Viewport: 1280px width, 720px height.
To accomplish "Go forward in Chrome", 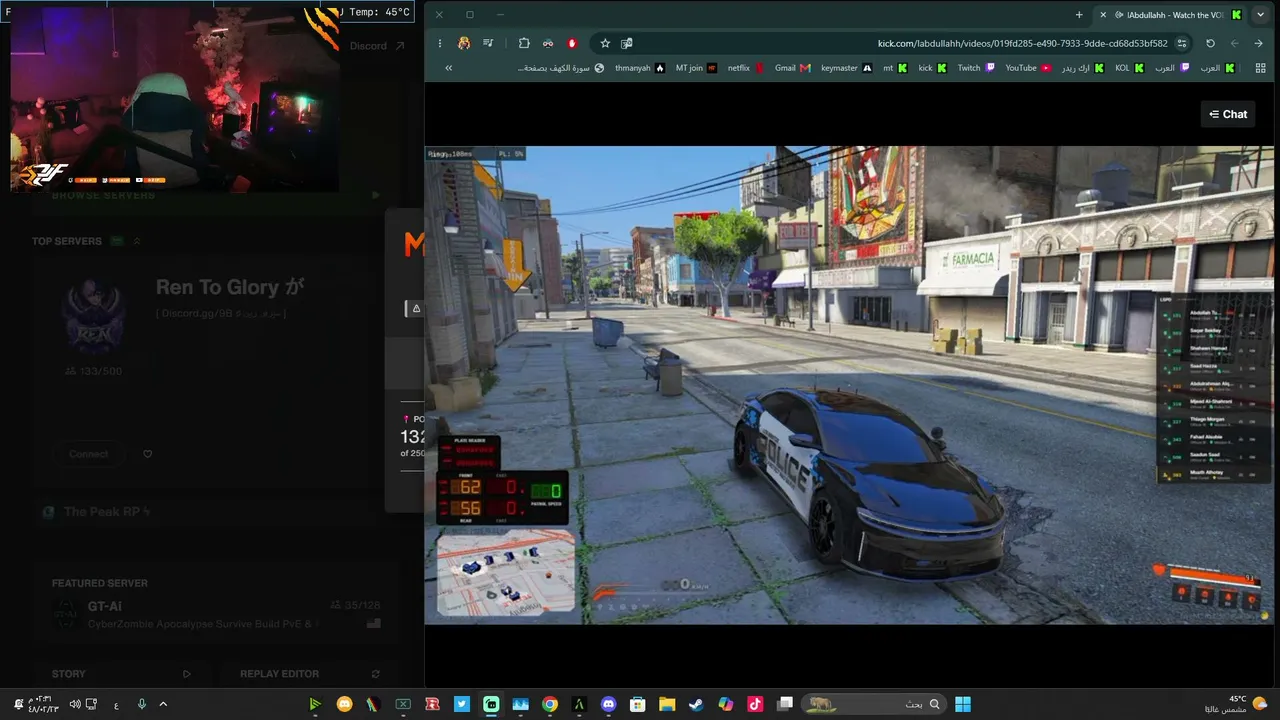I will coord(1234,43).
